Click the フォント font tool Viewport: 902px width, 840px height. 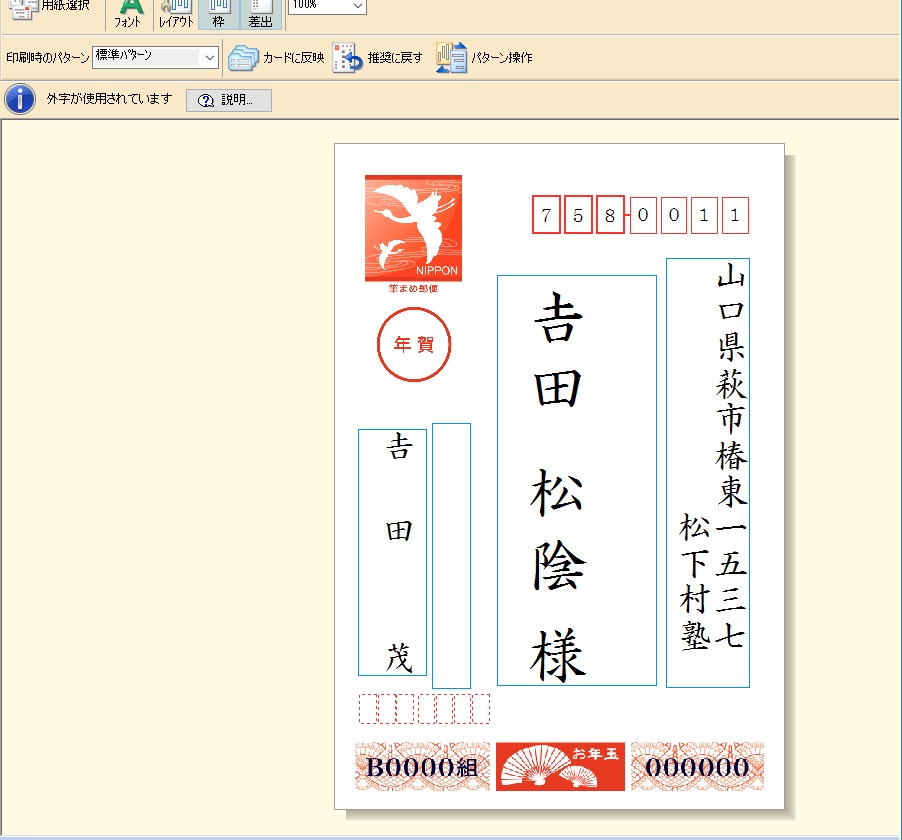(x=129, y=12)
